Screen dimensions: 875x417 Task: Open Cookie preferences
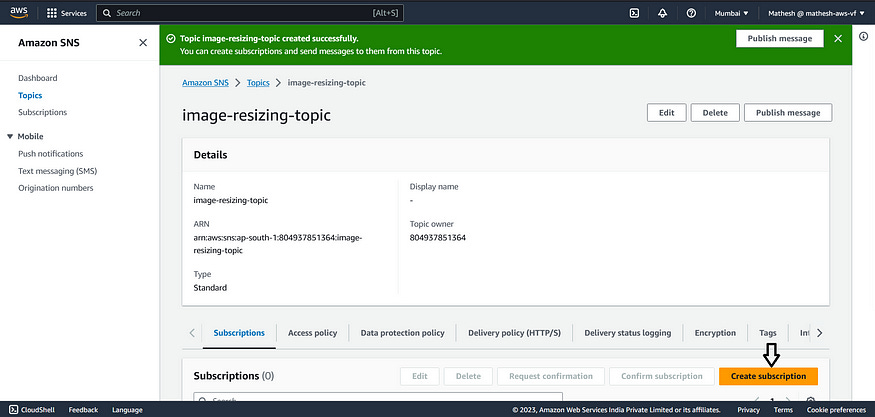point(836,410)
